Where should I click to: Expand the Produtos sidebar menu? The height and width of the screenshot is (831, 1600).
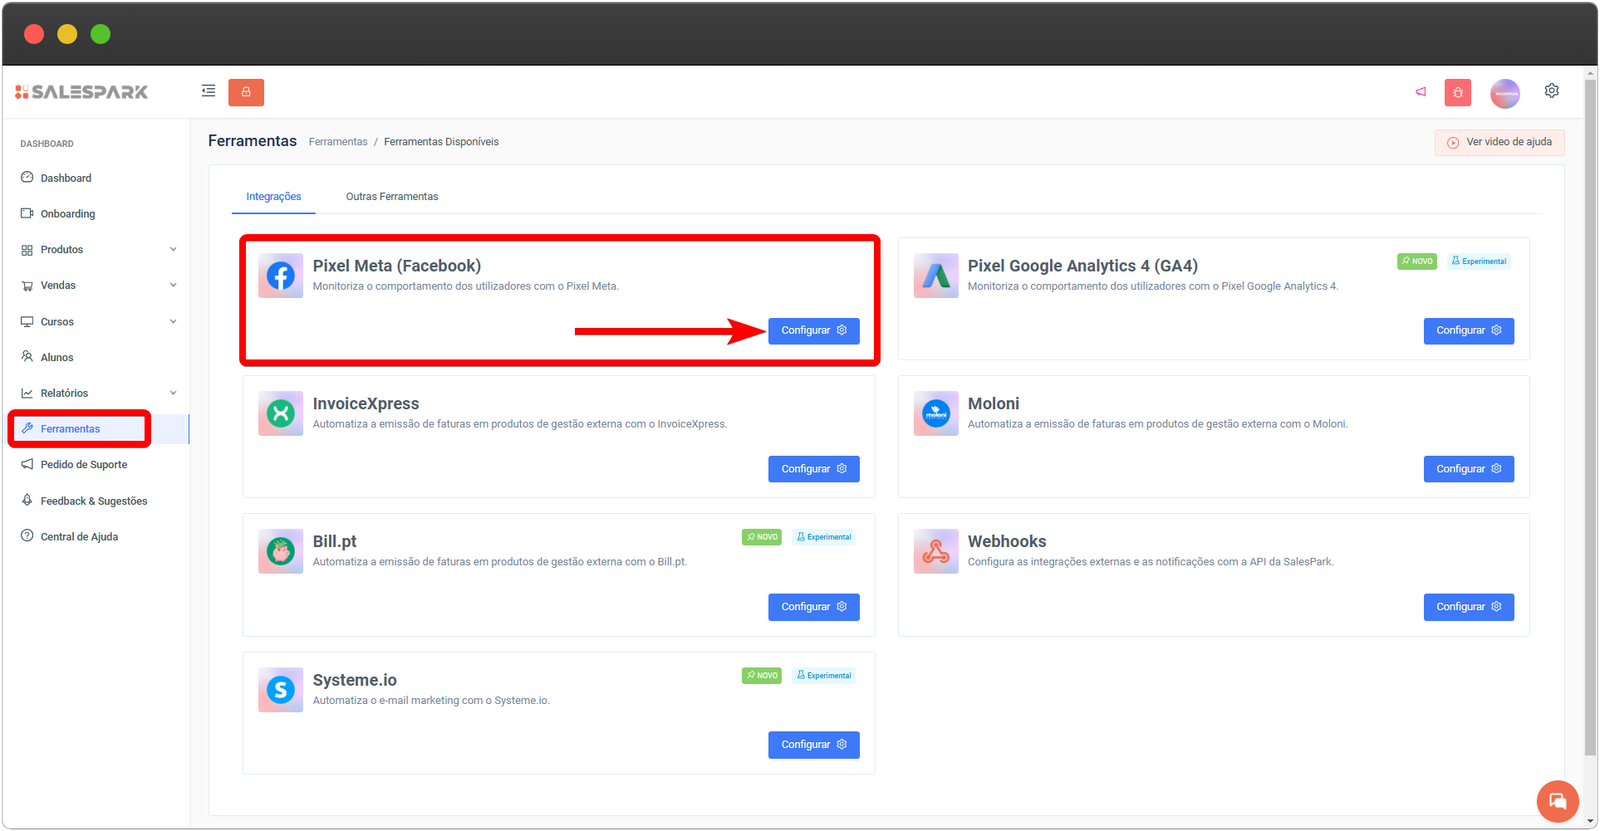97,250
